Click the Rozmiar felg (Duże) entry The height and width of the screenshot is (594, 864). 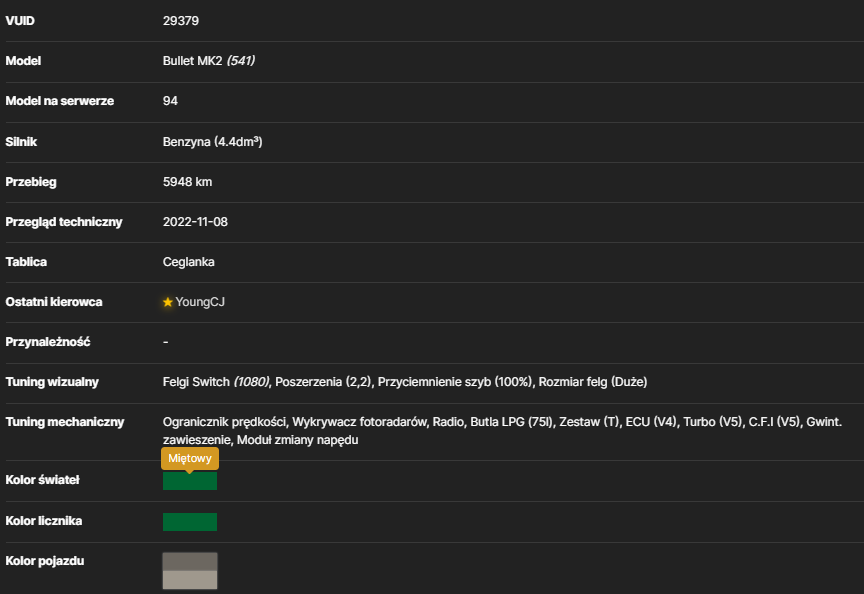coord(593,382)
